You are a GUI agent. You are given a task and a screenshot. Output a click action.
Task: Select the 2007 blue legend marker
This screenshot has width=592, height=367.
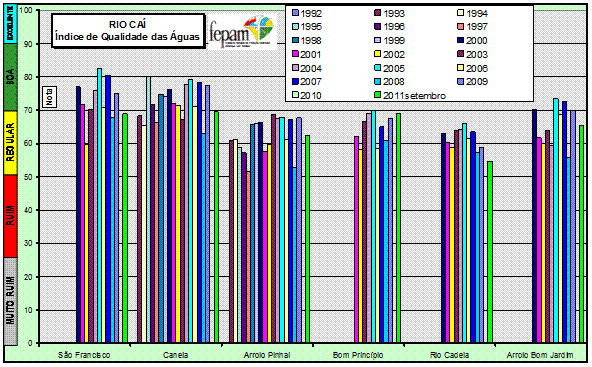(295, 82)
